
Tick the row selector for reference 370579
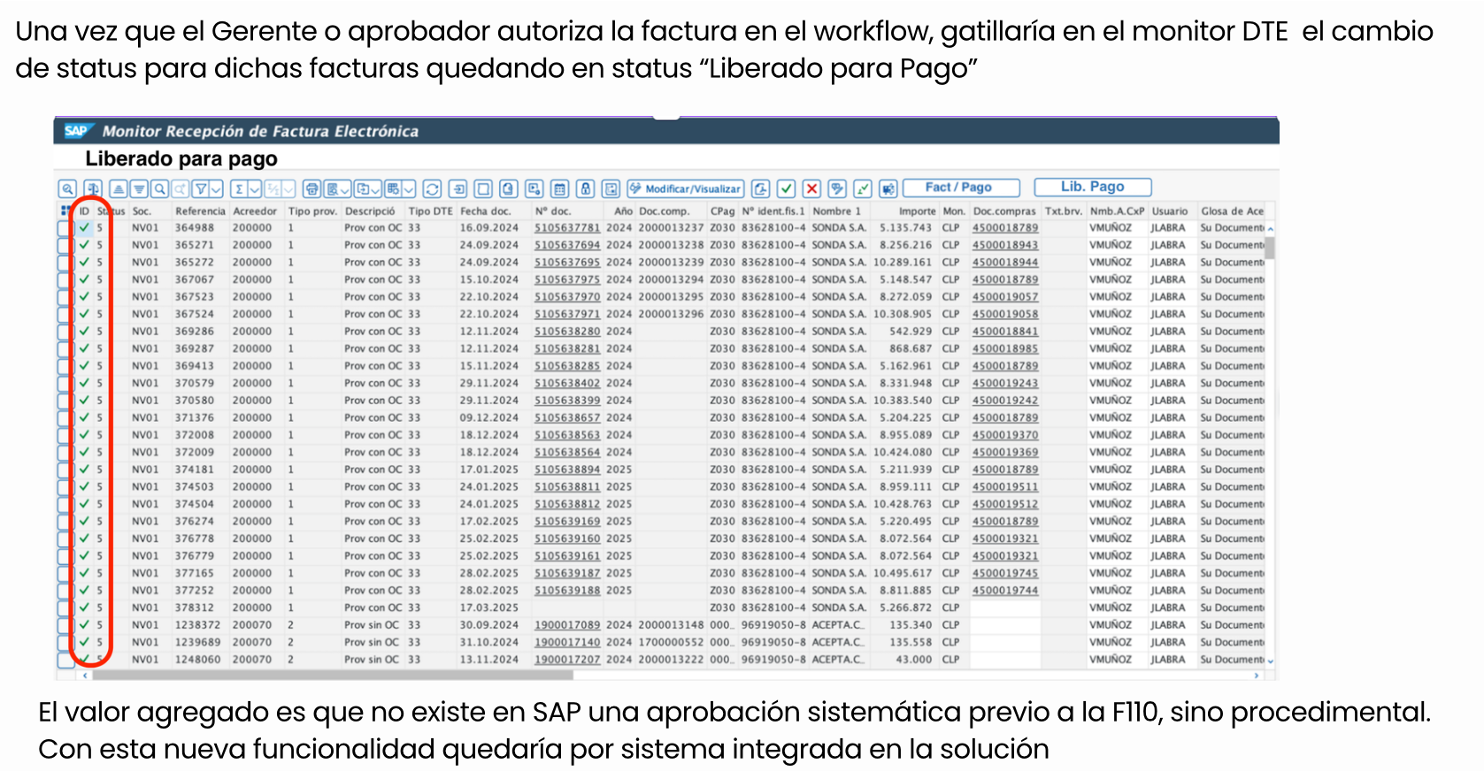click(66, 383)
